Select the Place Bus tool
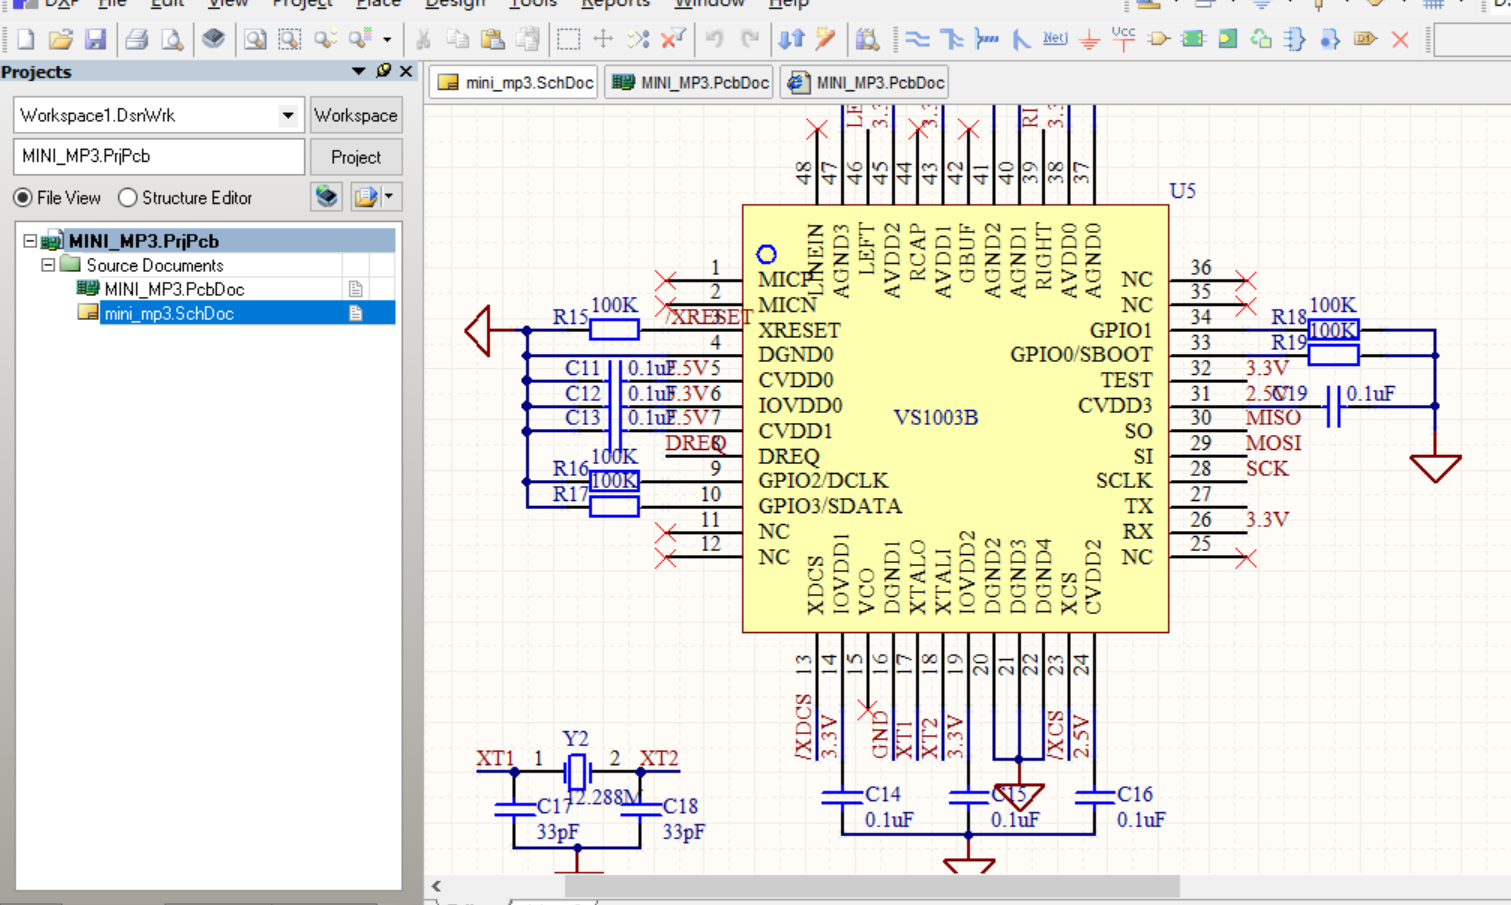This screenshot has height=905, width=1511. point(951,39)
